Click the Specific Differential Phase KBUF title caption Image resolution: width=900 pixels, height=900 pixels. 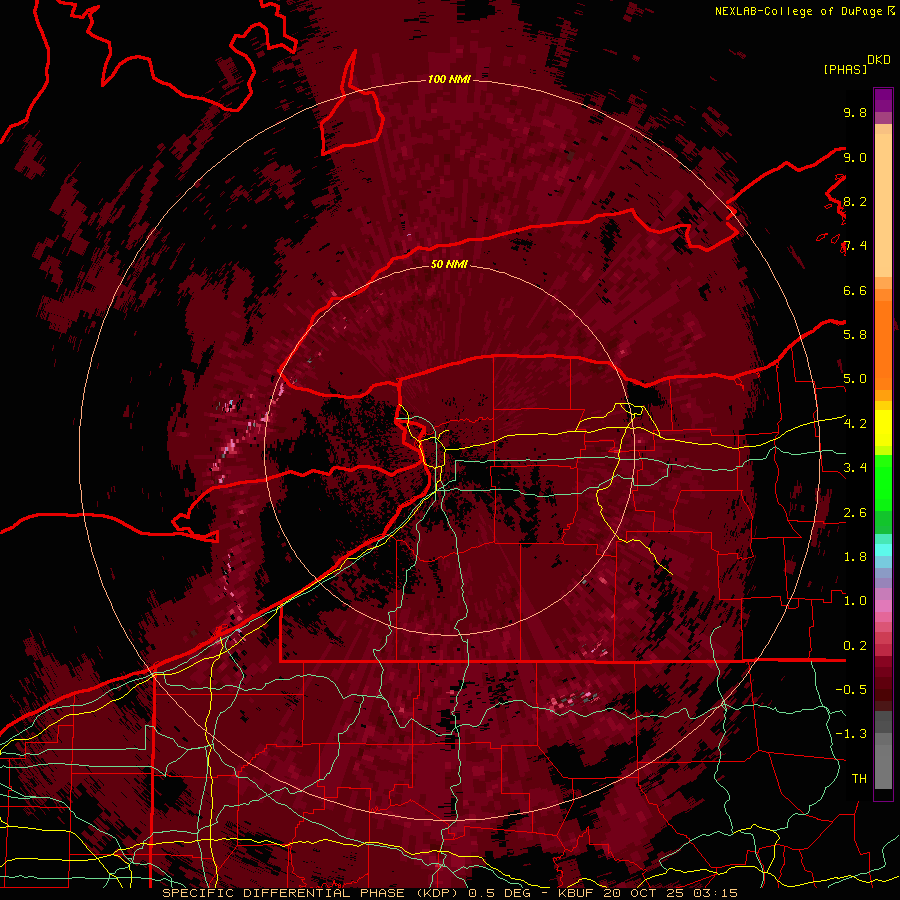pyautogui.click(x=449, y=893)
